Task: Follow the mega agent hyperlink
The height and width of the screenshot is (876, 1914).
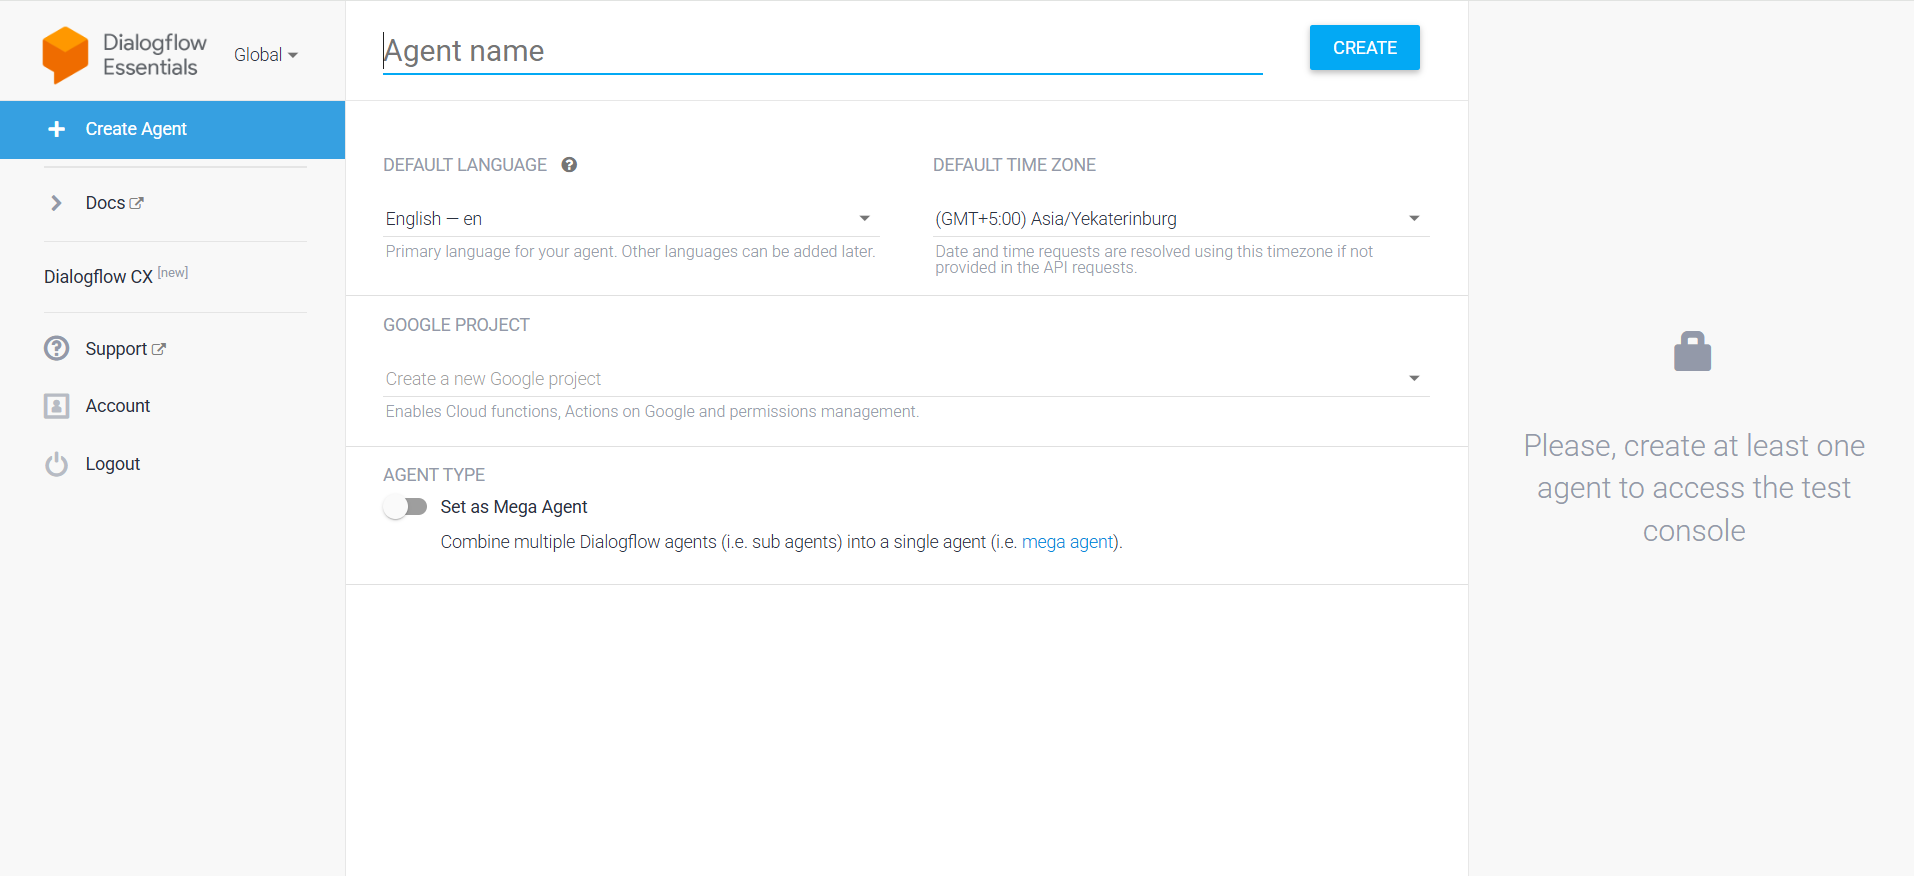Action: 1067,542
